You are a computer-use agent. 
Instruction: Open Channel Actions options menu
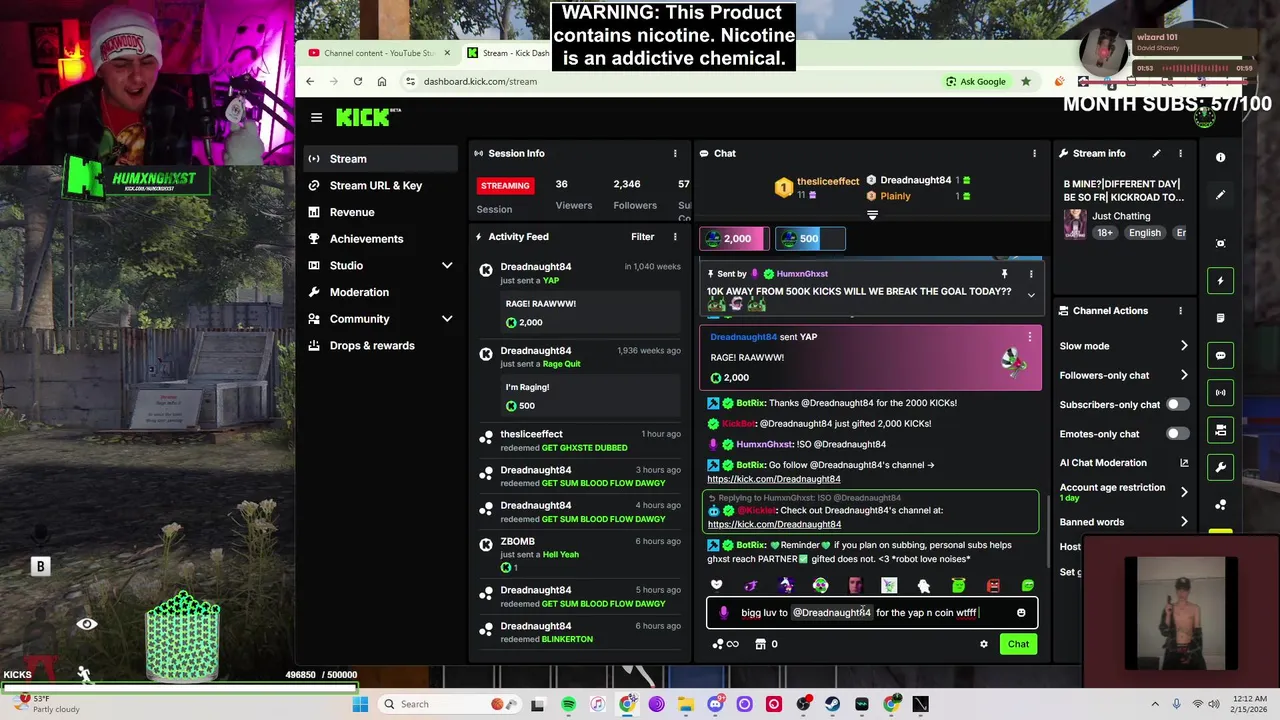[x=1180, y=311]
